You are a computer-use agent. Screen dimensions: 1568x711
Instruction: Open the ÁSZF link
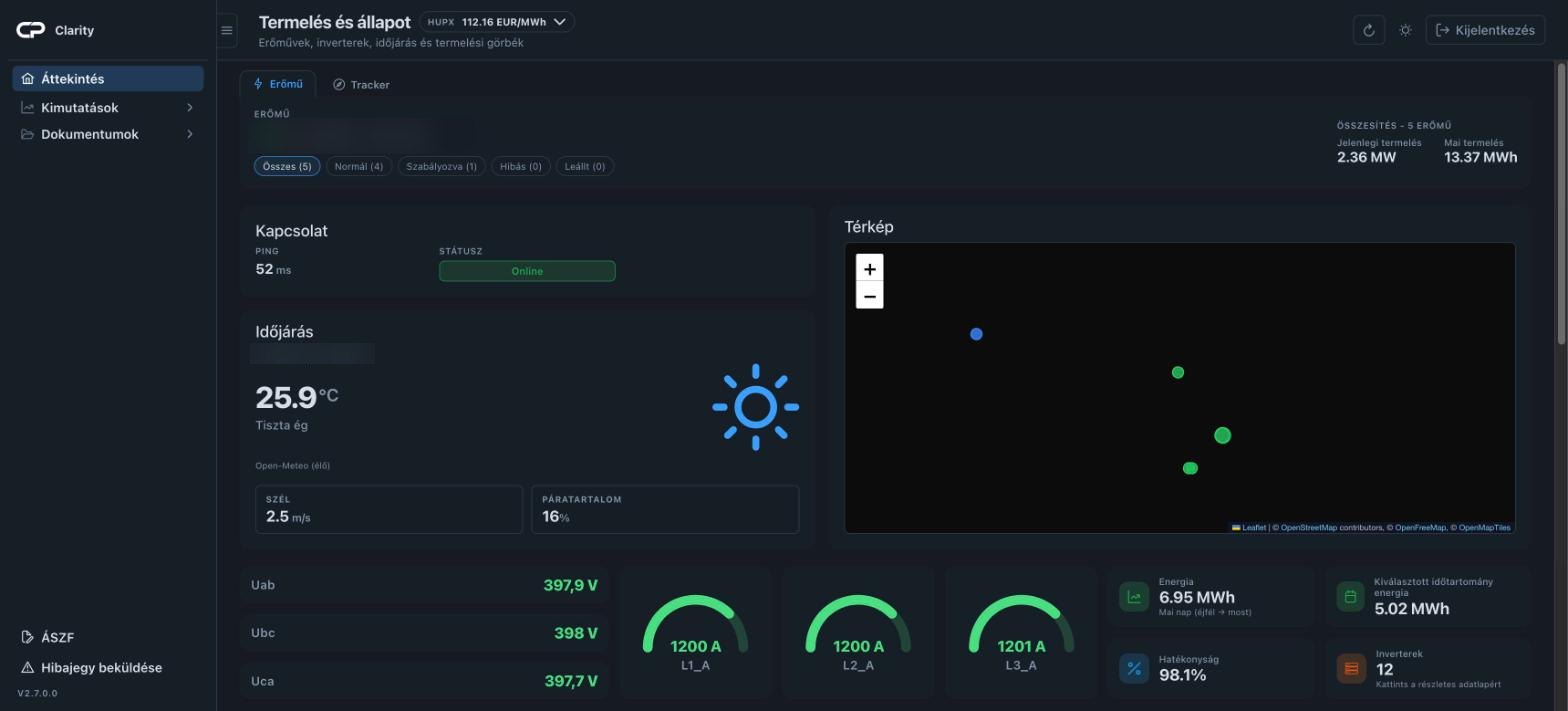48,637
